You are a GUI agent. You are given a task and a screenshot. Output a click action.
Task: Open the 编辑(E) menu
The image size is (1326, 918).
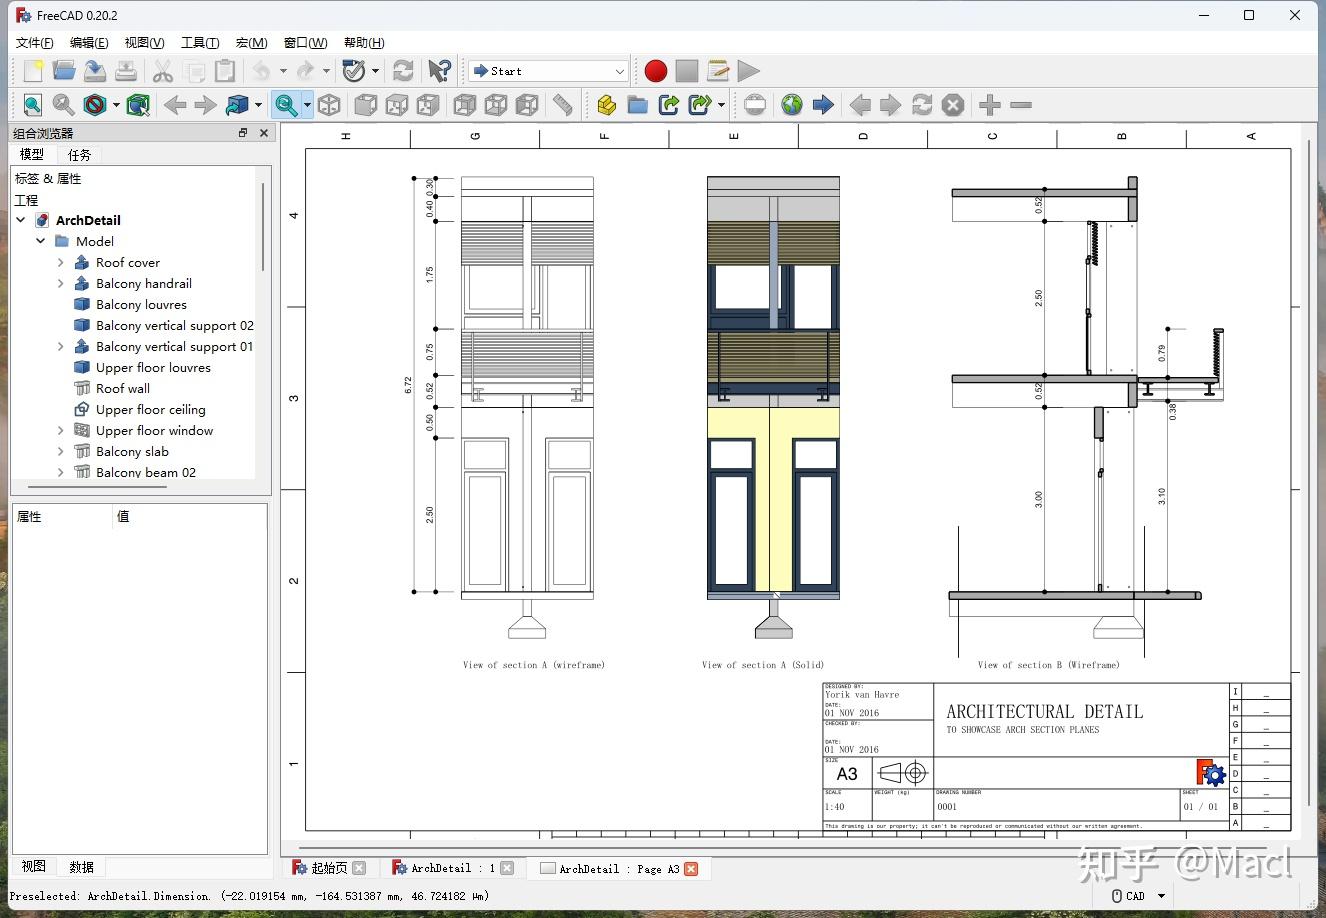(x=89, y=42)
